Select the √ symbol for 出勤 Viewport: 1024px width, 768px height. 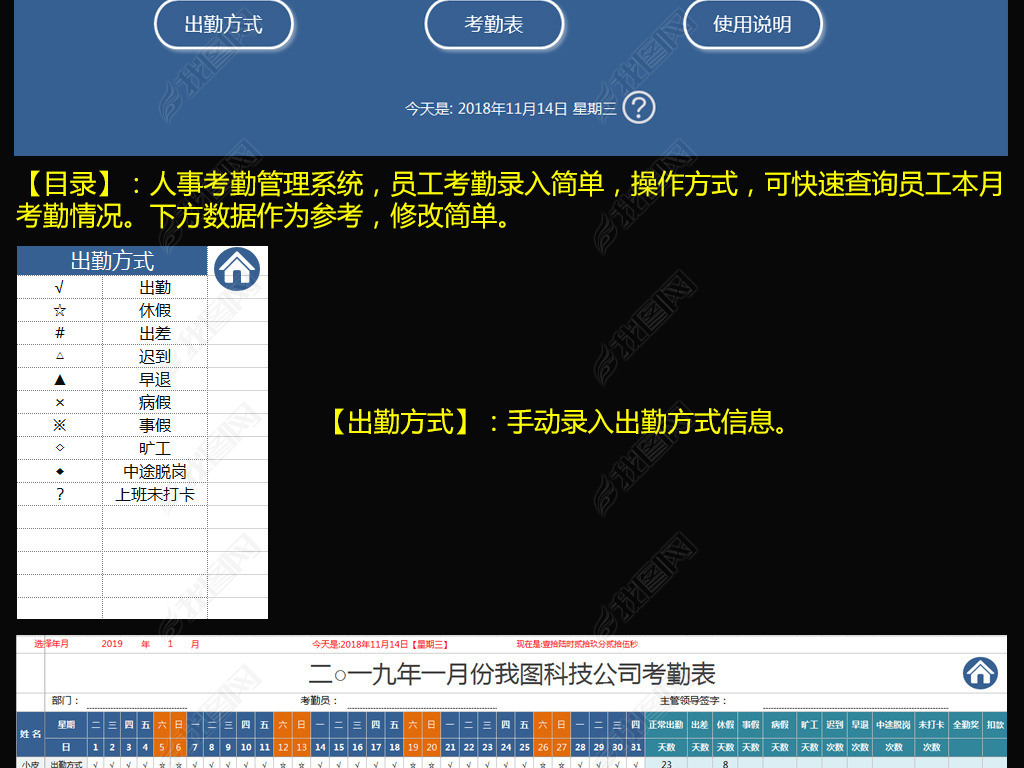click(58, 287)
